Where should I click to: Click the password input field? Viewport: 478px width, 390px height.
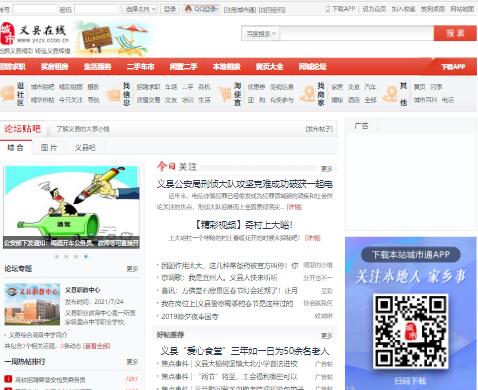tap(97, 9)
